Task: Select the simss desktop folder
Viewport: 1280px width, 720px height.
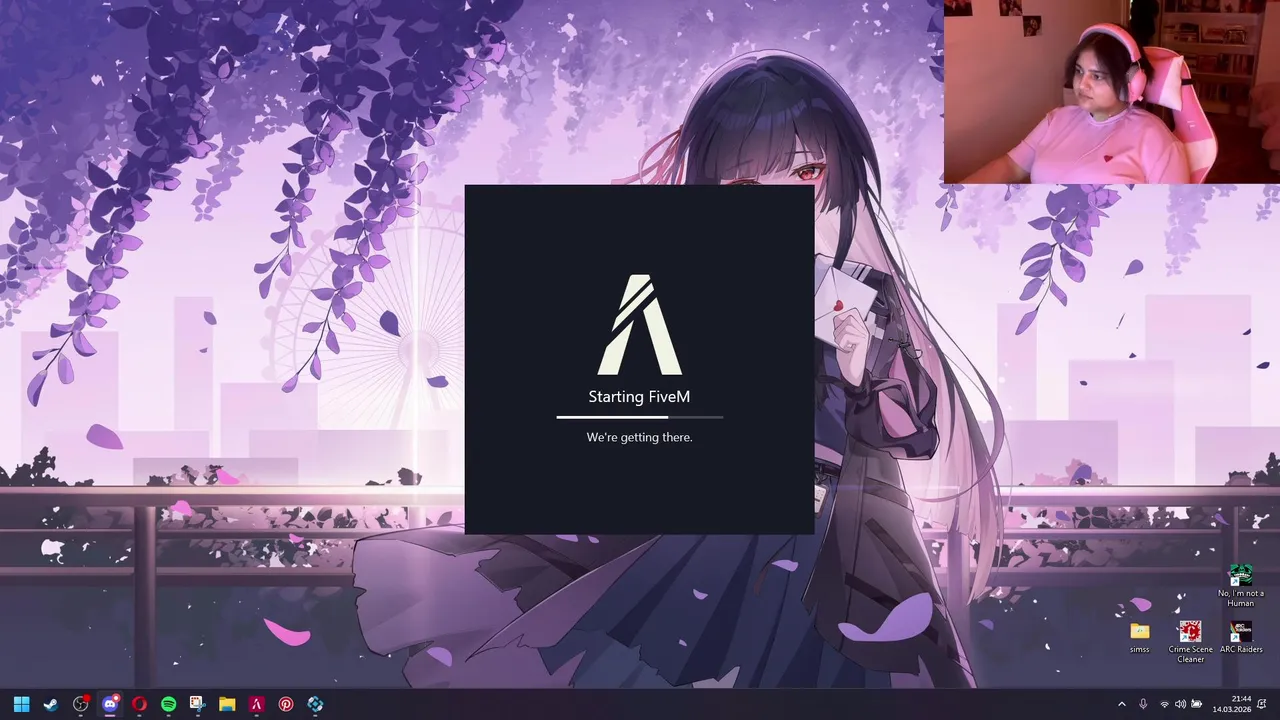Action: pyautogui.click(x=1140, y=636)
